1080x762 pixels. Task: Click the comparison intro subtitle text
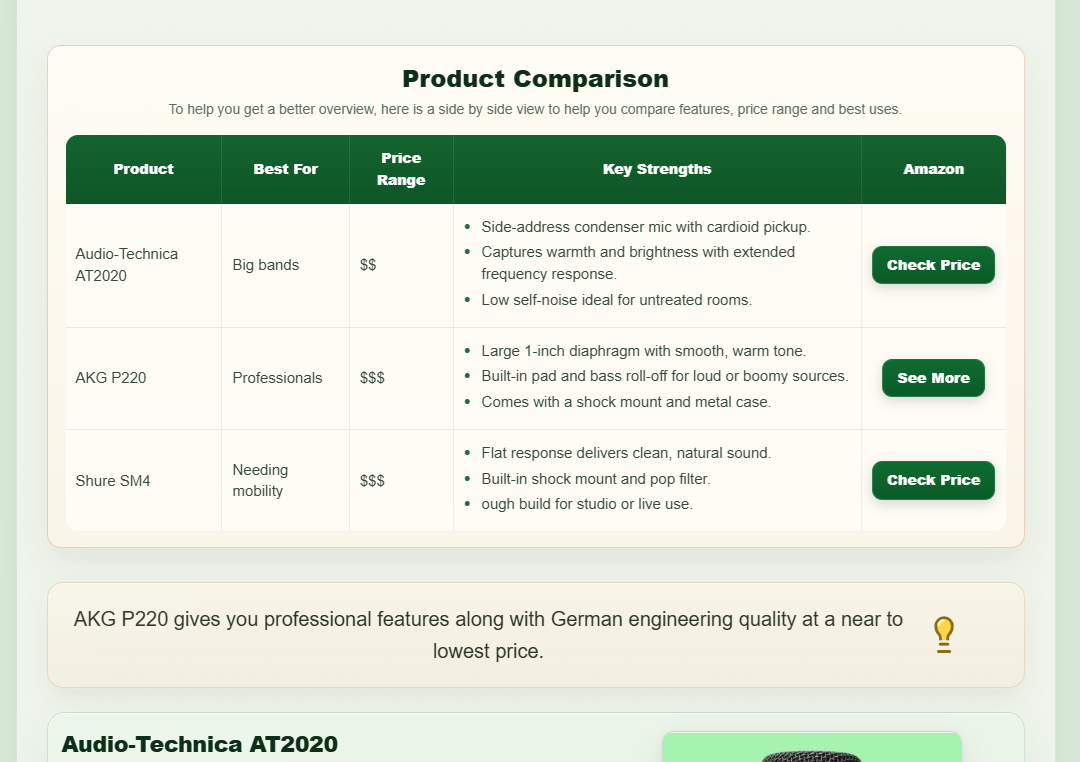point(535,110)
